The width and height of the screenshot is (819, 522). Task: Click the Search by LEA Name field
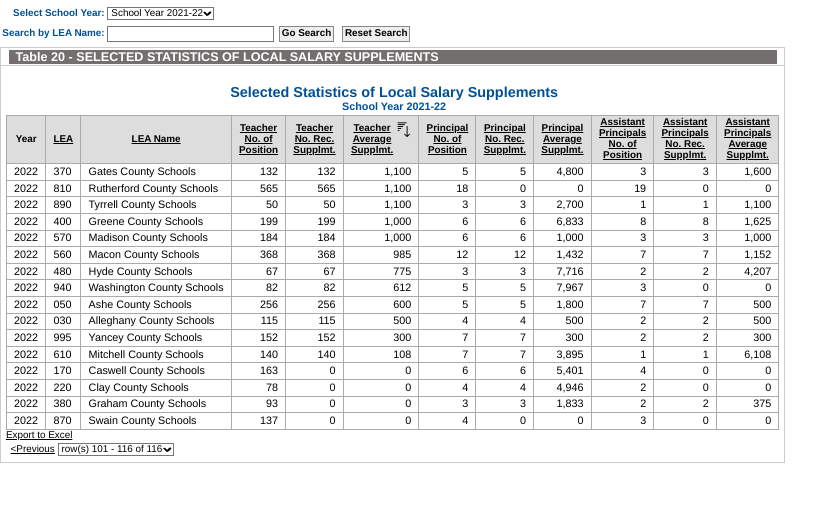(x=190, y=34)
